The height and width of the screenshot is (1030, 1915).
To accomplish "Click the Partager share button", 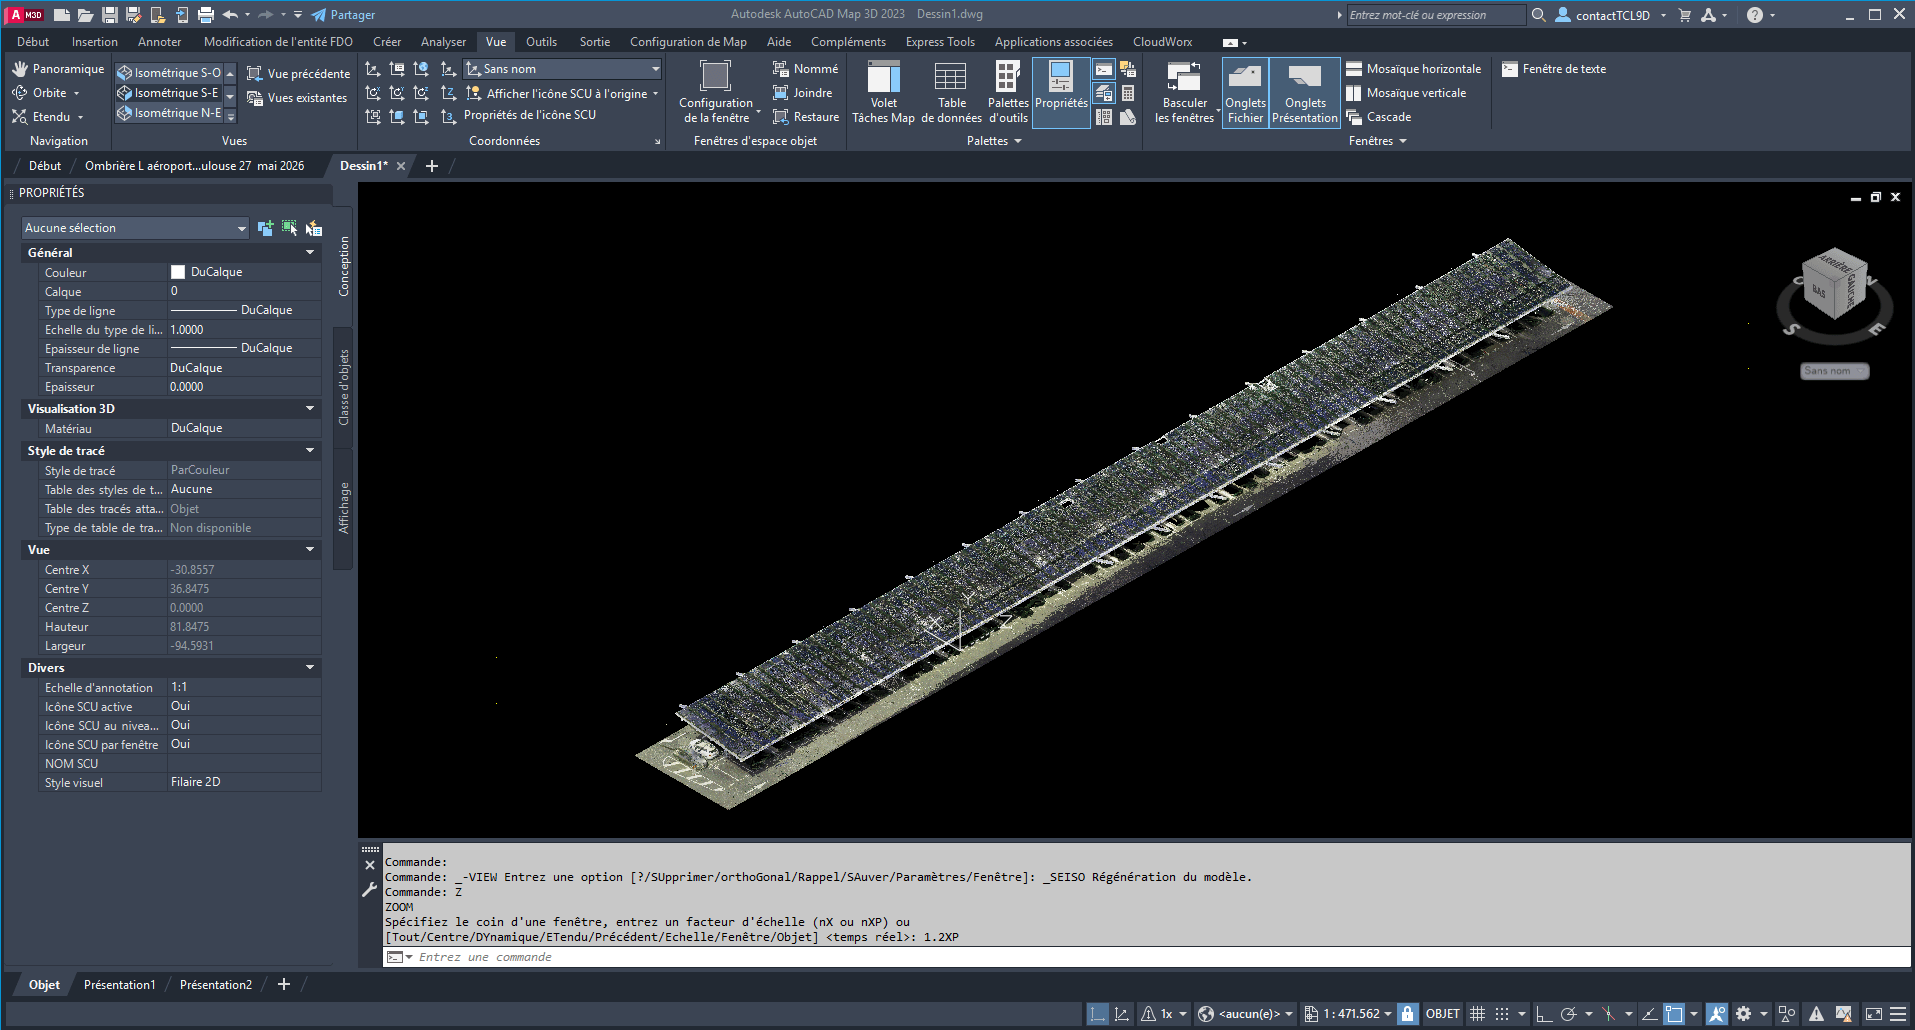I will point(343,15).
